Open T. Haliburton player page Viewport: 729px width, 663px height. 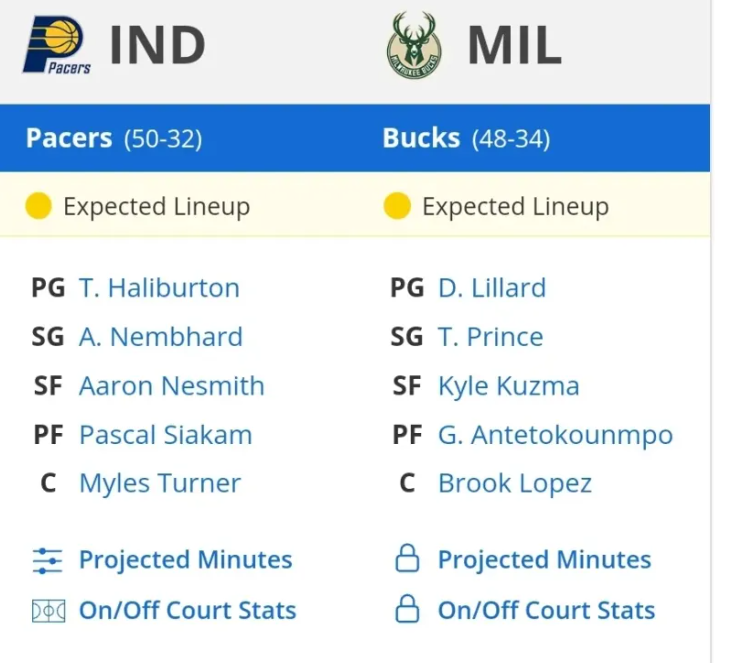coord(159,288)
